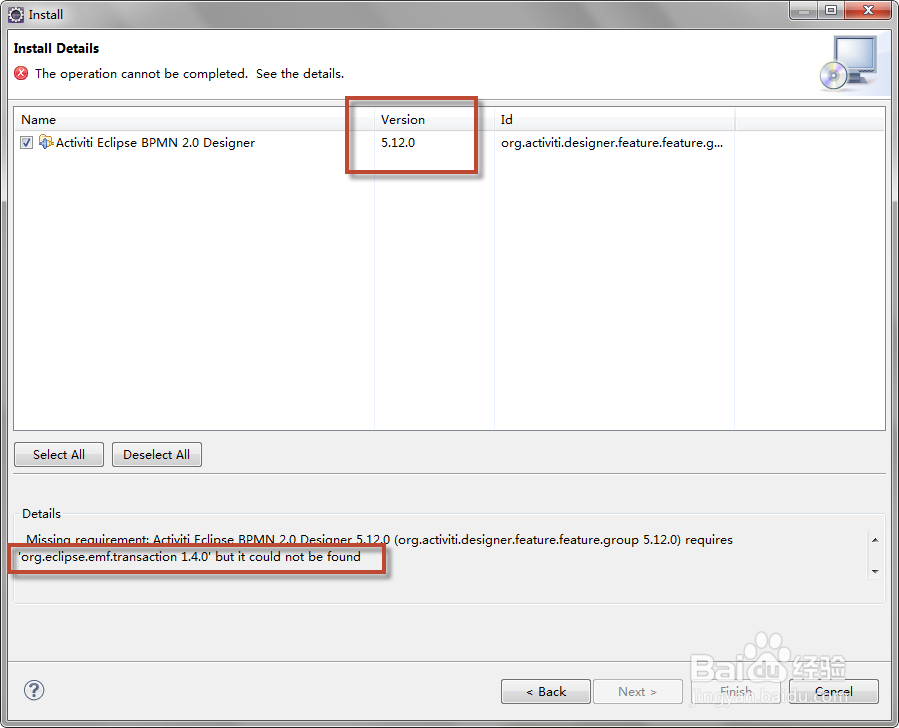Go back with the < Back button

(x=546, y=691)
